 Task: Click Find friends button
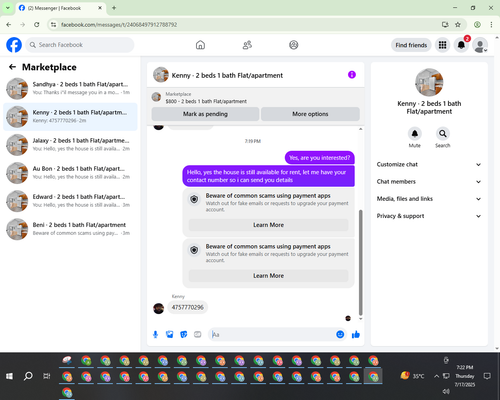pos(411,45)
